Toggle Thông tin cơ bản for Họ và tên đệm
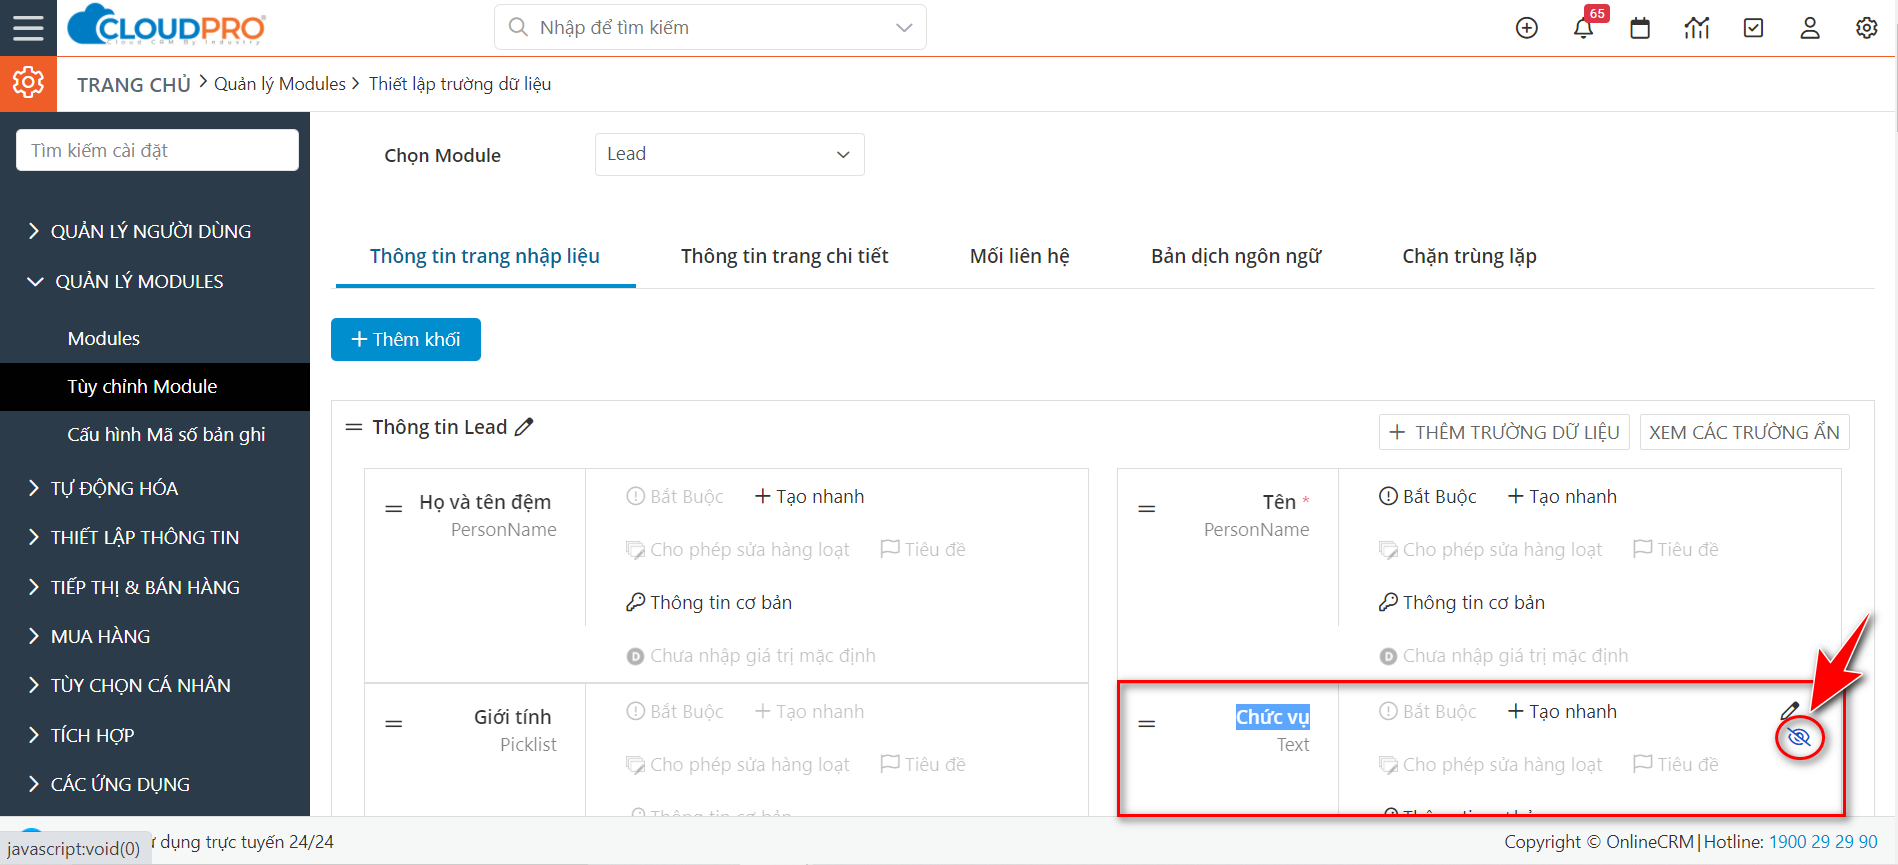The width and height of the screenshot is (1898, 865). (x=709, y=603)
